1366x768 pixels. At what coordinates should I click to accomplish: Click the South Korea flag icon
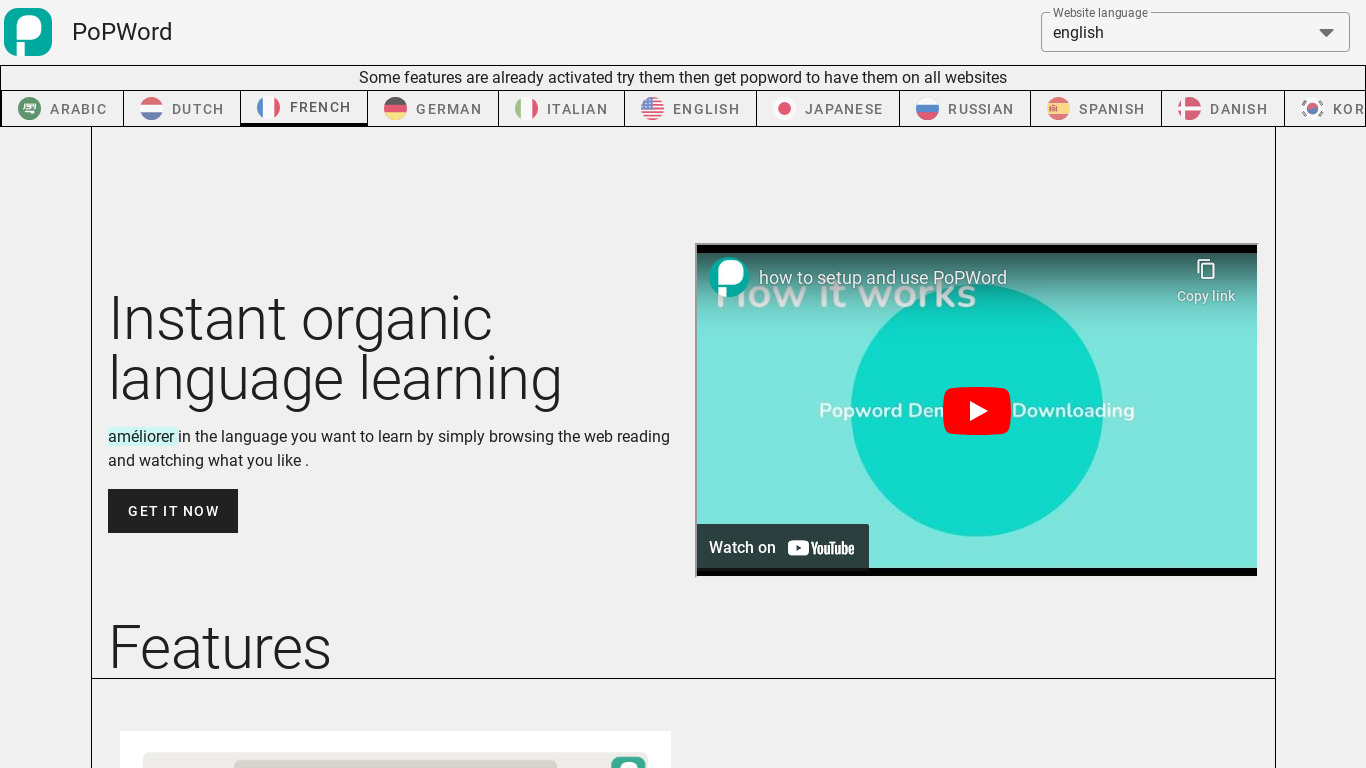click(1312, 108)
